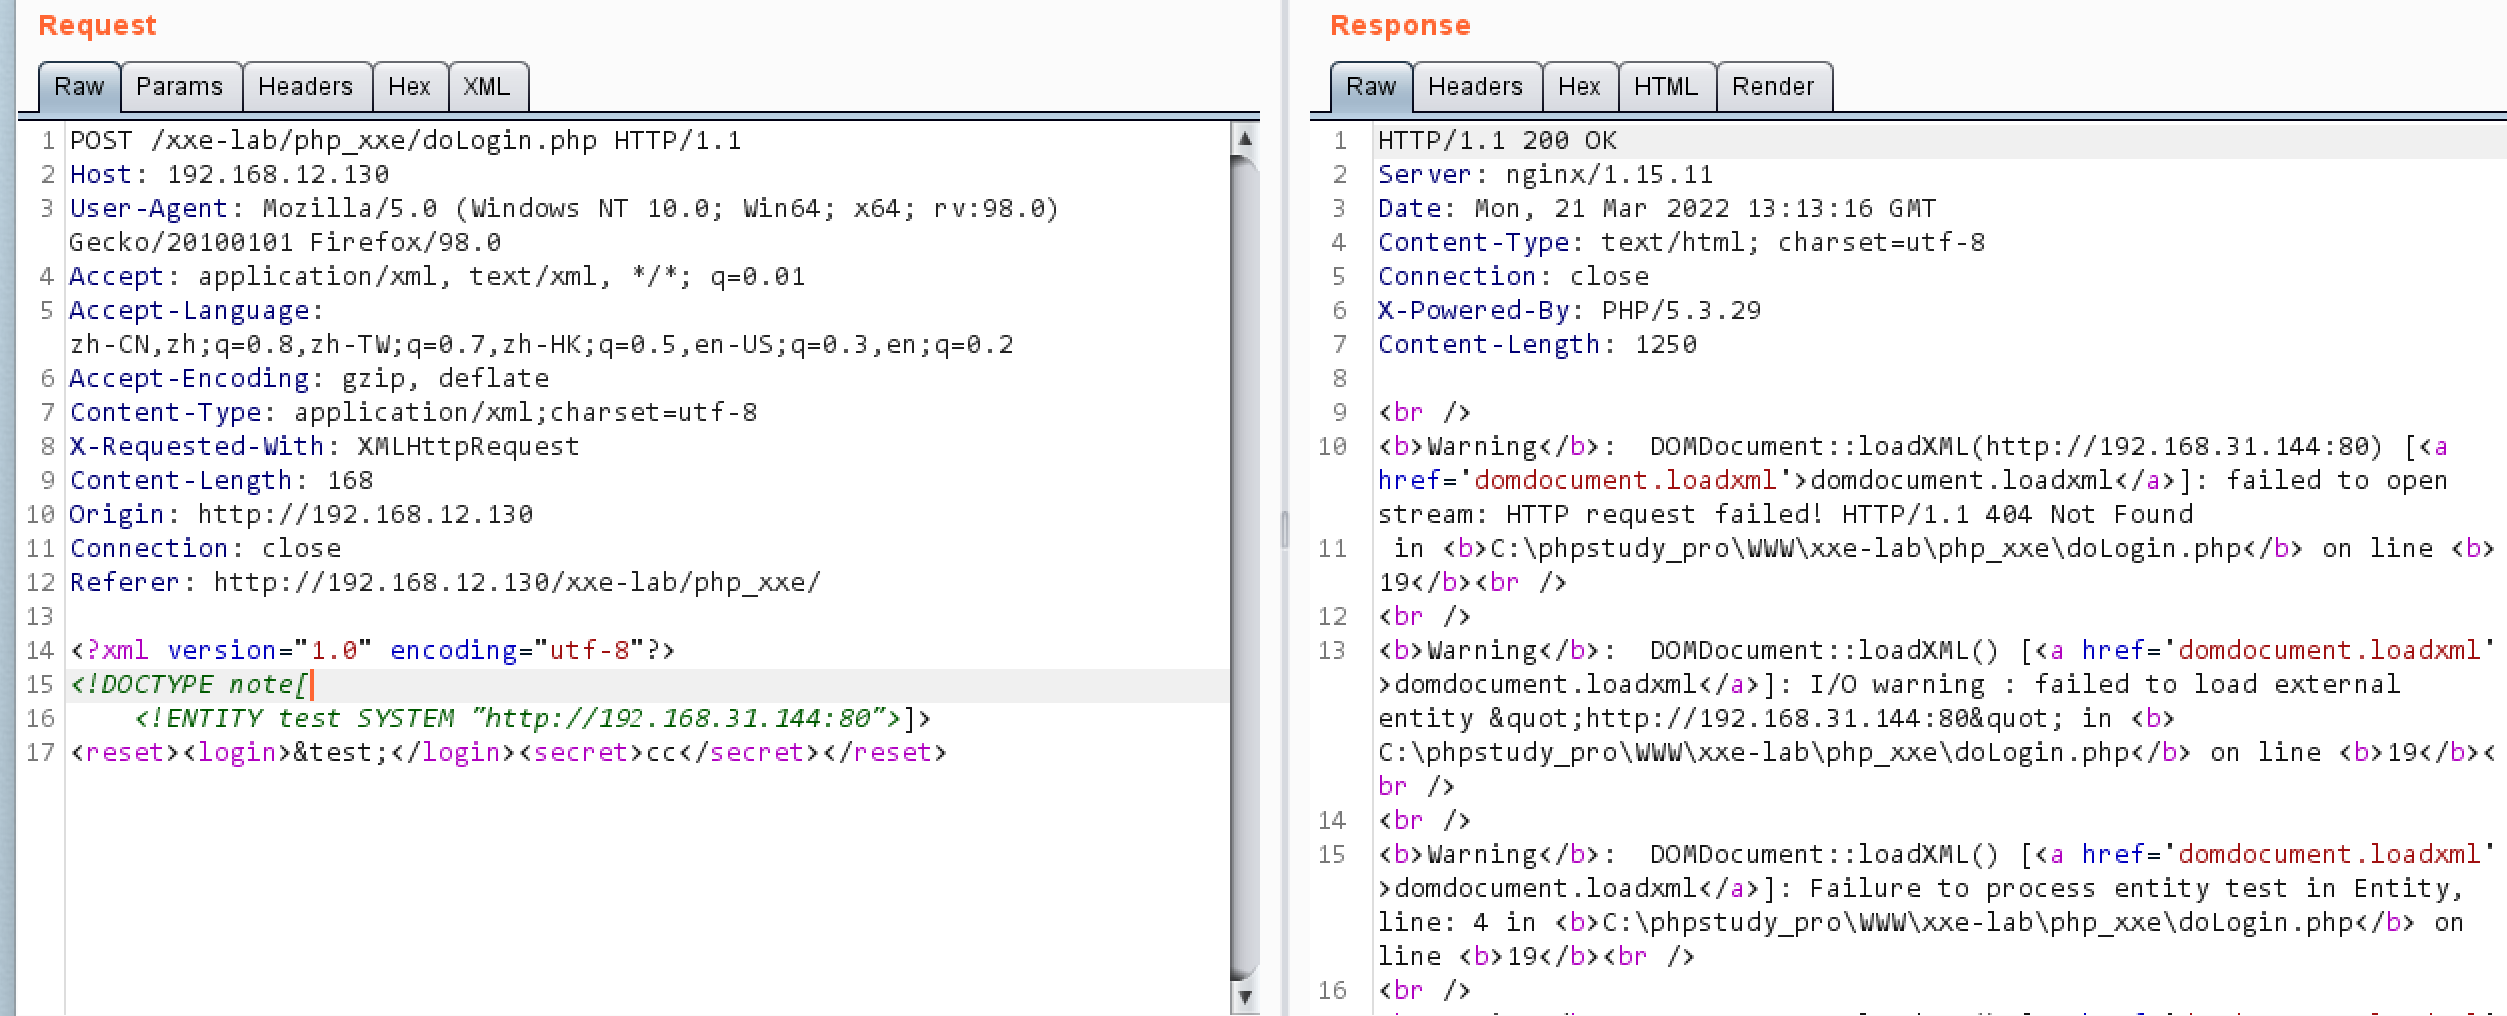The image size is (2507, 1016).
Task: Open the Response HTML tab
Action: pos(1666,87)
